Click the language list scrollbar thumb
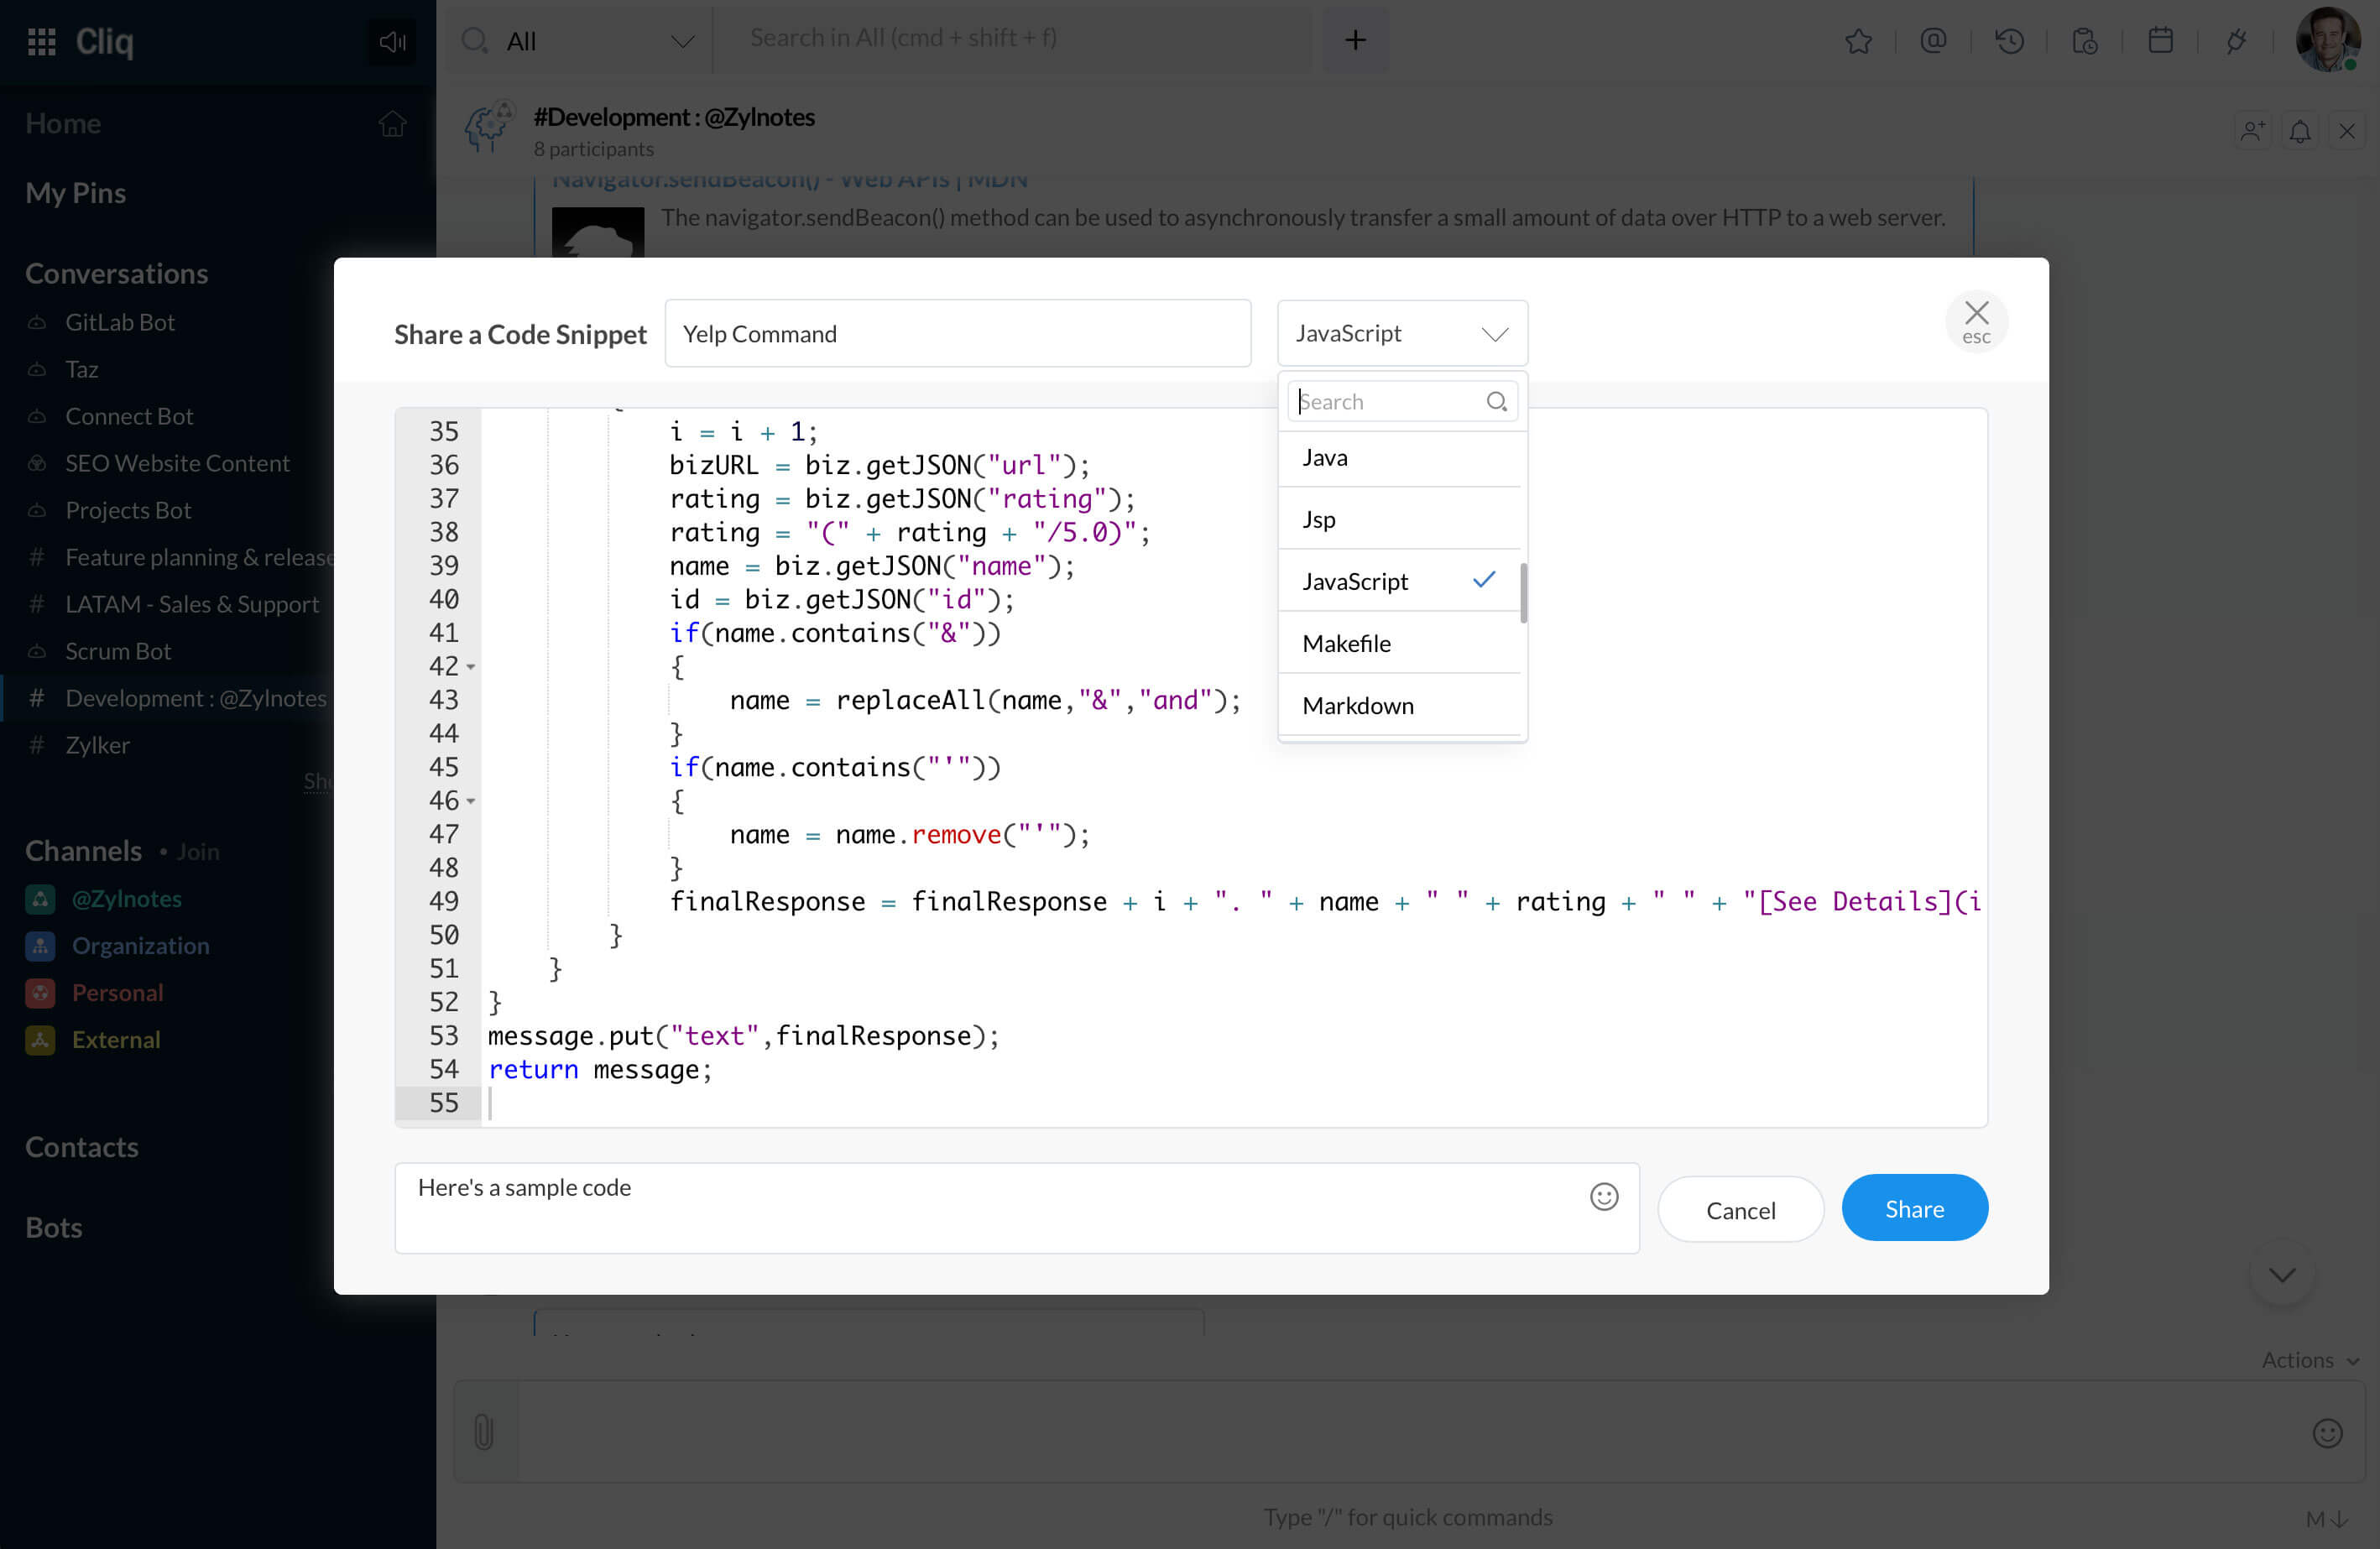The image size is (2380, 1549). coord(1523,592)
